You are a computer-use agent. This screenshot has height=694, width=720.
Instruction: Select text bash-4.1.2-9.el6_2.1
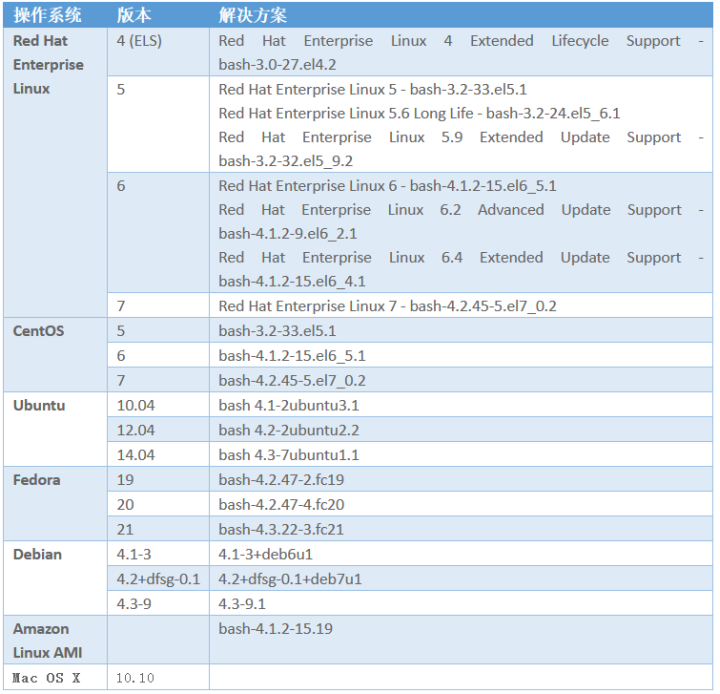(287, 234)
